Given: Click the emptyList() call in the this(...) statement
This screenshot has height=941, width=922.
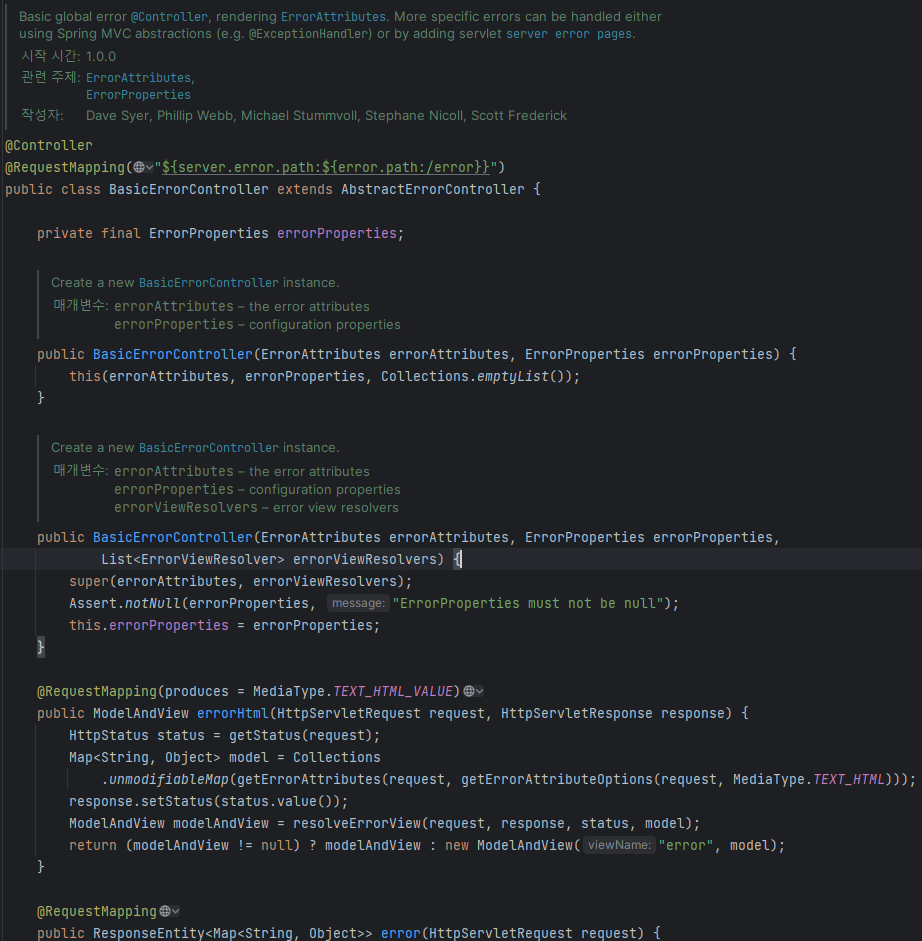Looking at the screenshot, I should [520, 376].
